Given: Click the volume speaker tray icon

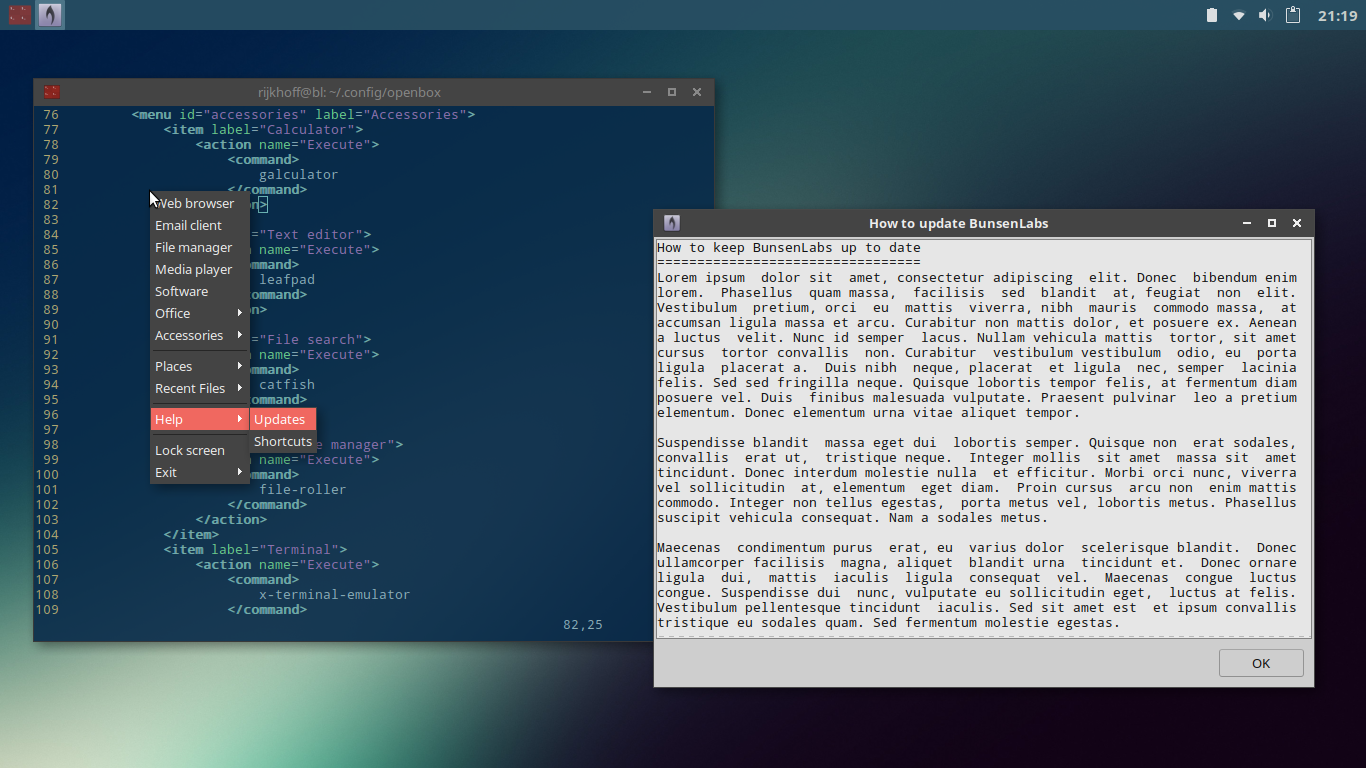Looking at the screenshot, I should pyautogui.click(x=1265, y=15).
